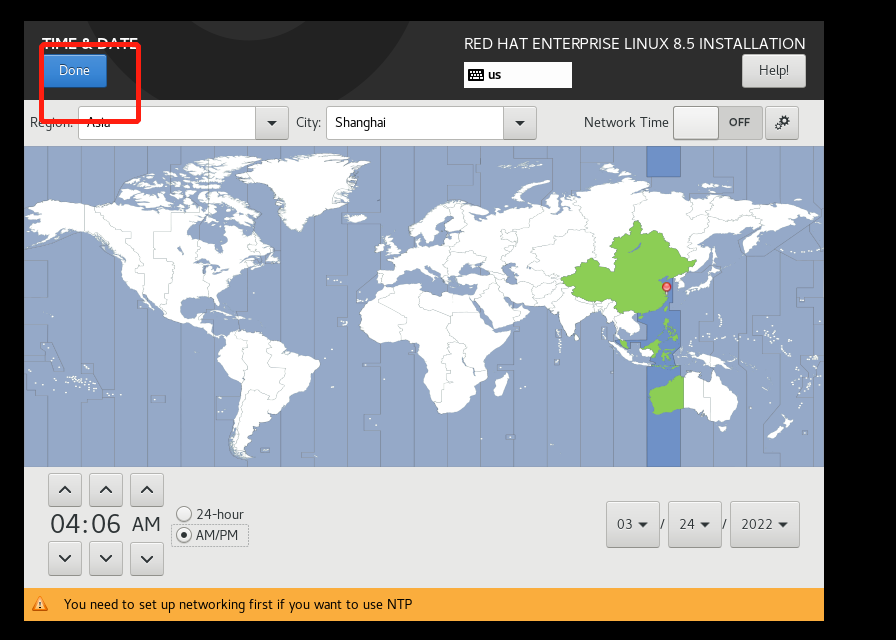The height and width of the screenshot is (640, 896).
Task: Open the Help! documentation button
Action: pos(774,71)
